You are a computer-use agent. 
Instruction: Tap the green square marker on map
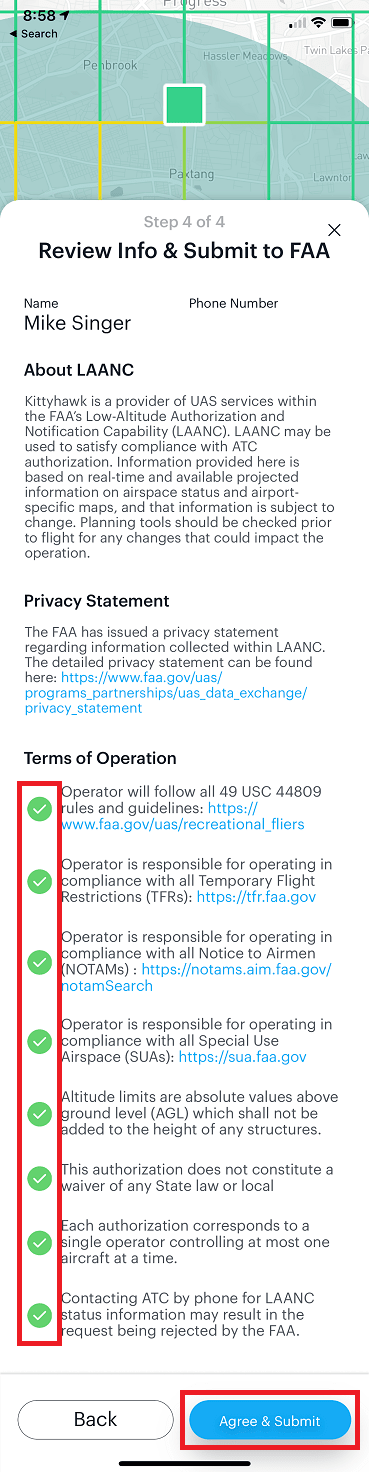[184, 105]
